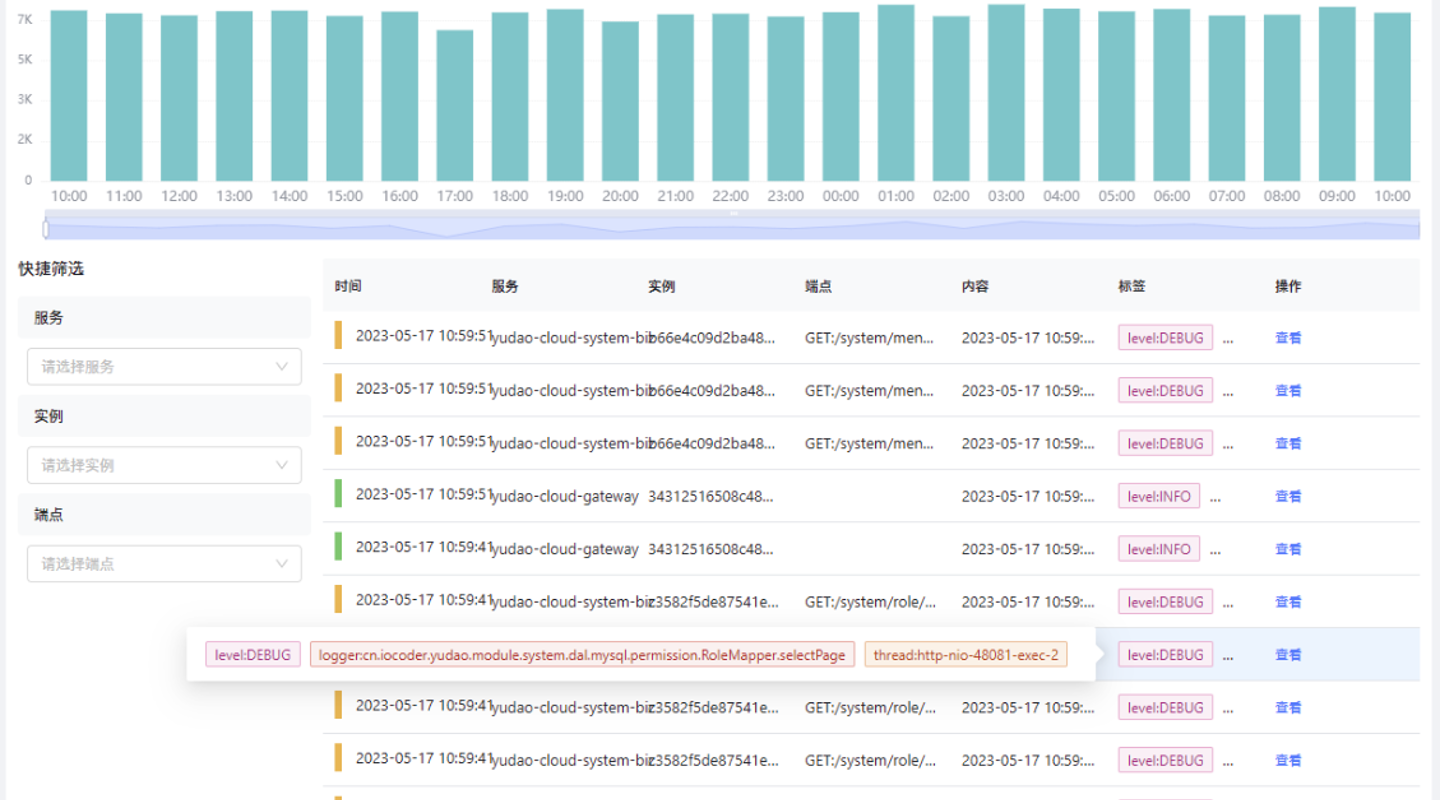Click the 23:00 axis label
This screenshot has height=800, width=1440.
pos(786,196)
